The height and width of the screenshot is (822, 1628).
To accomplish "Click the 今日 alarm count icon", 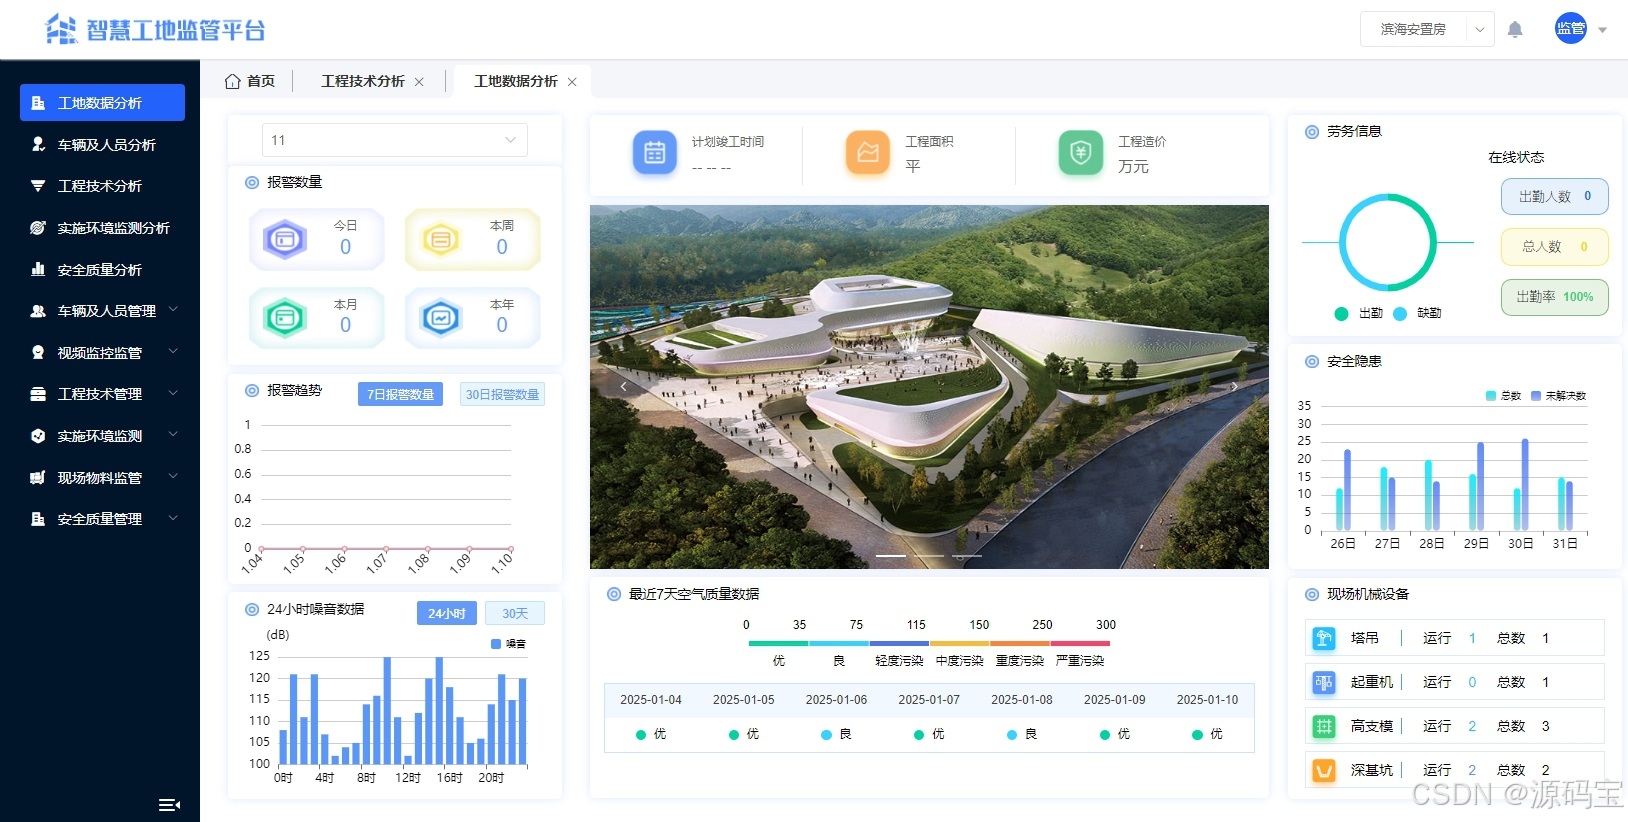I will (285, 239).
